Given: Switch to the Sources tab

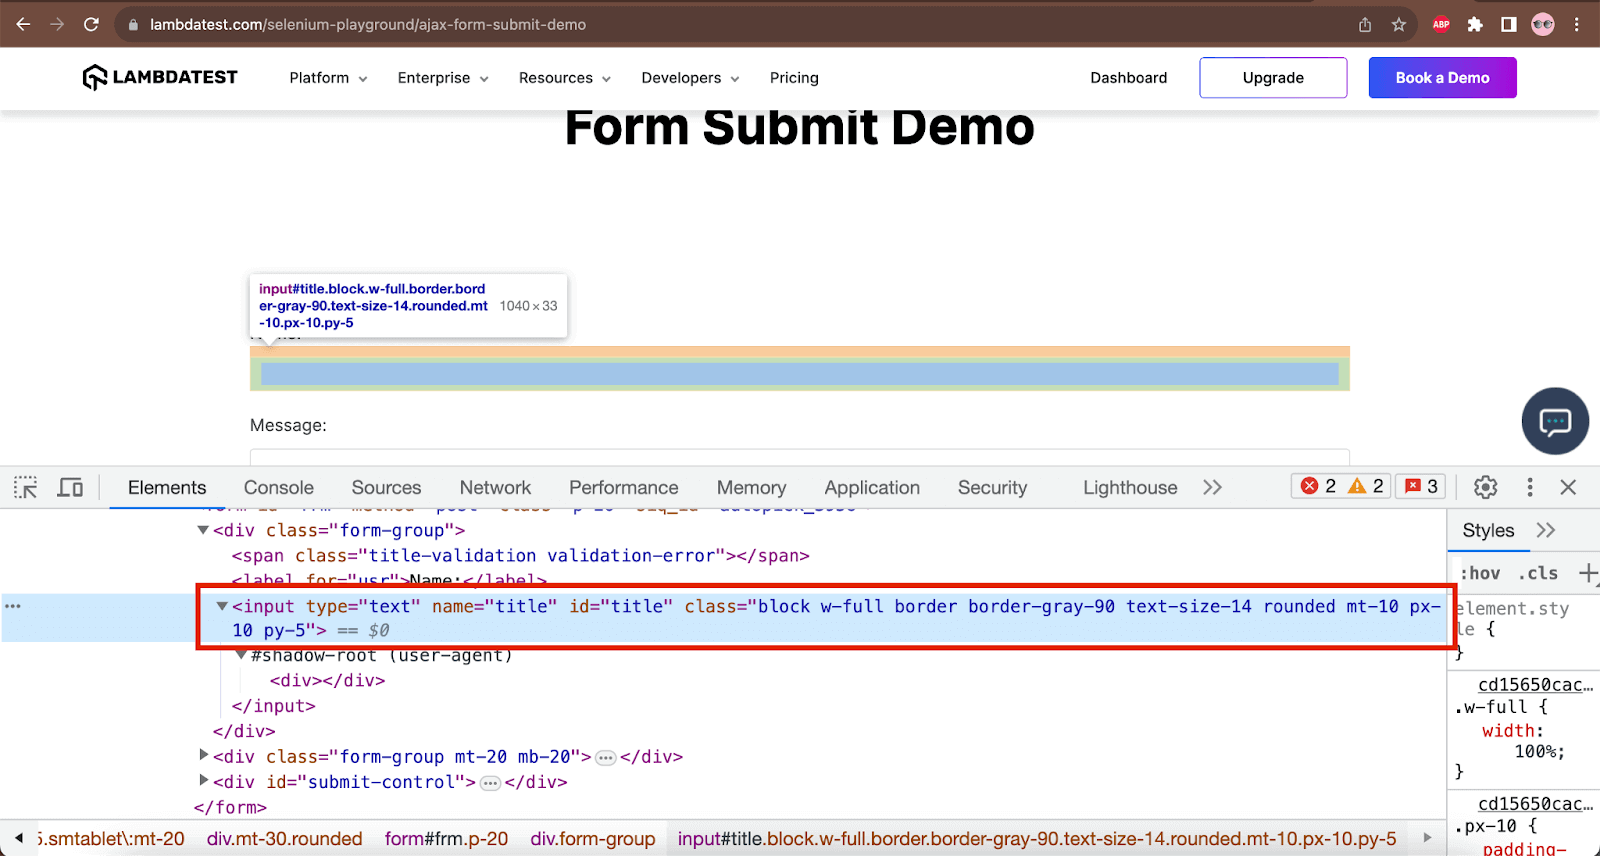Looking at the screenshot, I should pyautogui.click(x=386, y=487).
